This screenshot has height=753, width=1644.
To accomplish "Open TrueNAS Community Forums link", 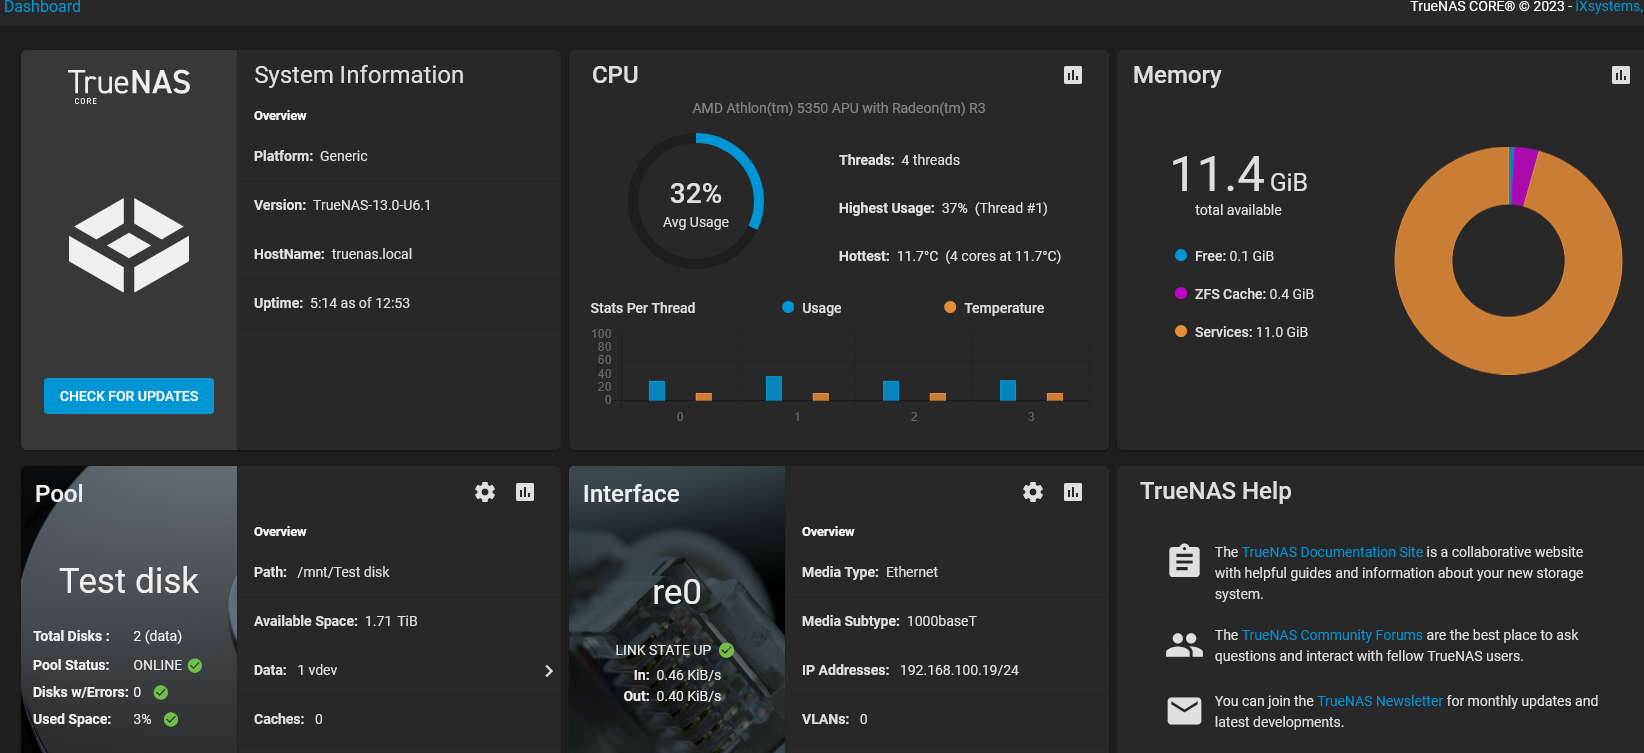I will click(x=1332, y=635).
